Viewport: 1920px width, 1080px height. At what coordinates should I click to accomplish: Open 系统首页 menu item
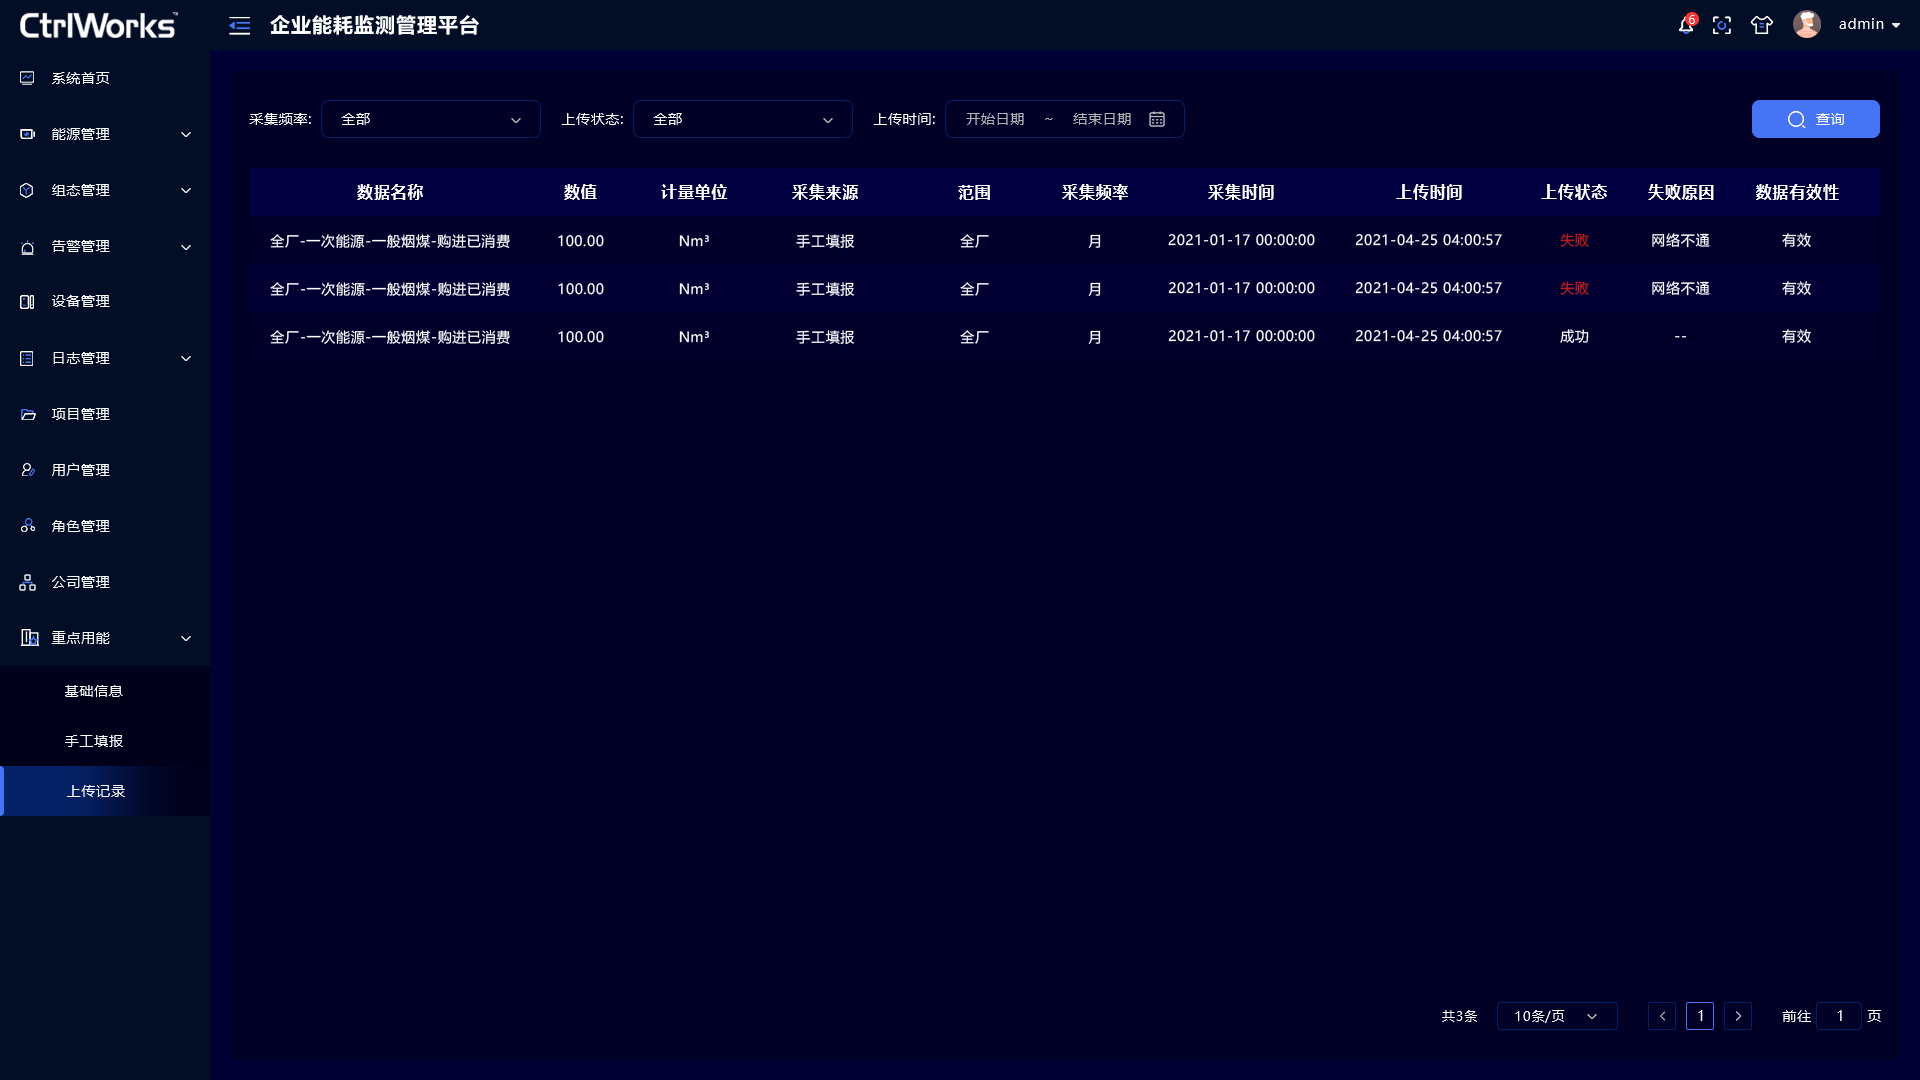click(105, 78)
